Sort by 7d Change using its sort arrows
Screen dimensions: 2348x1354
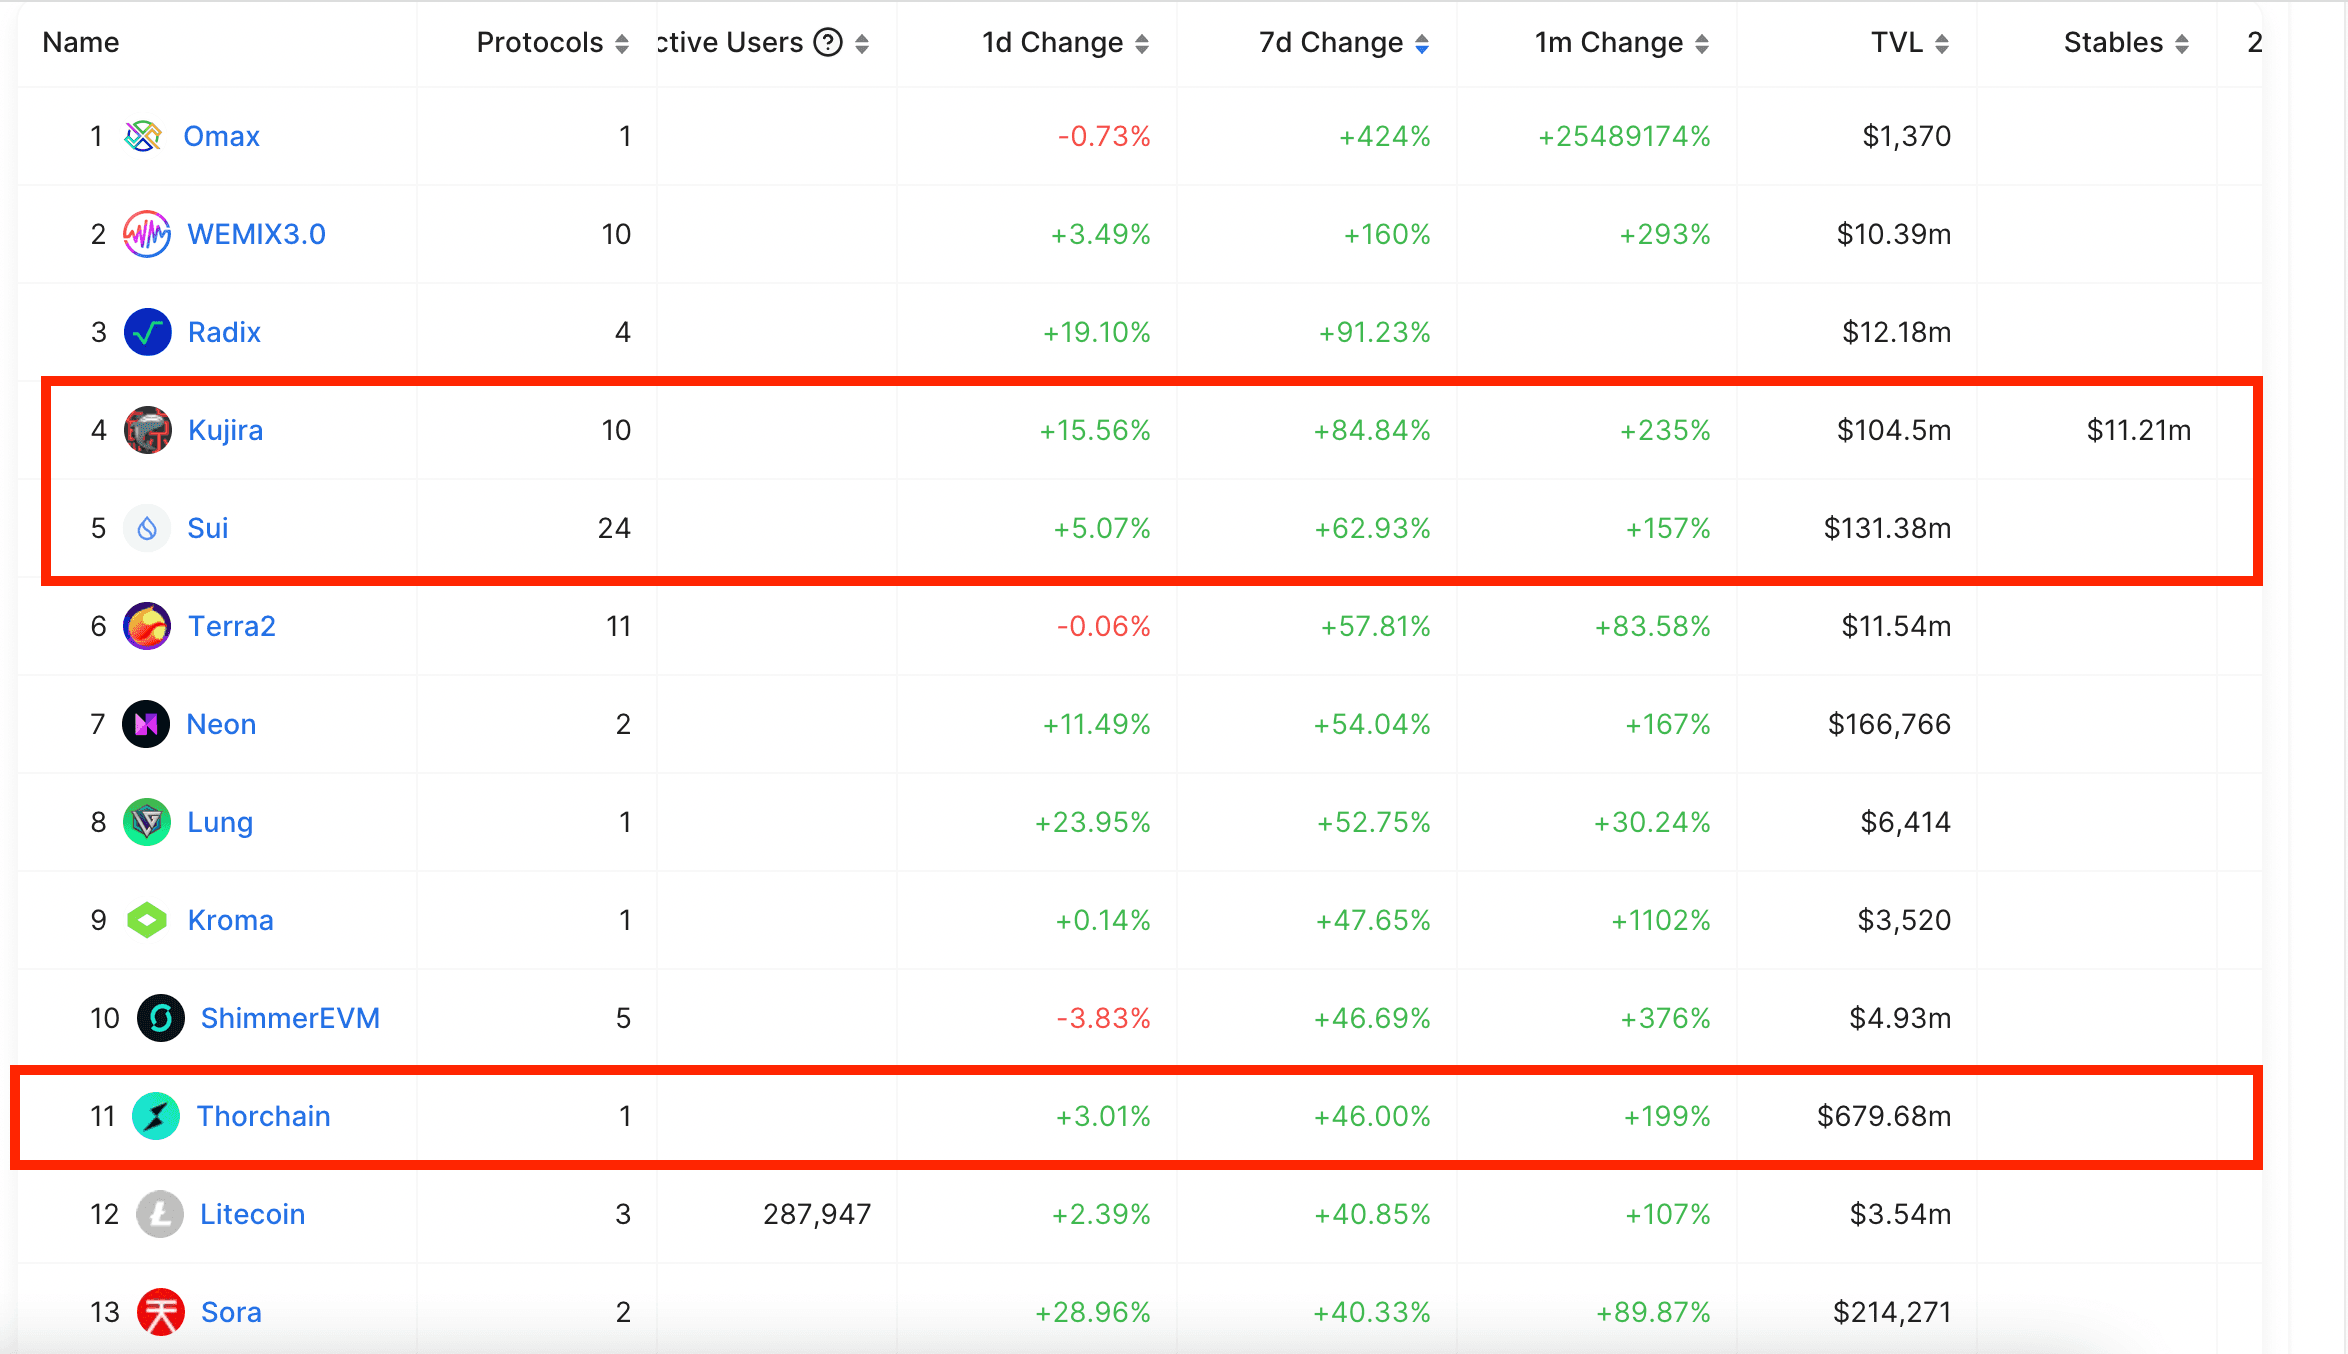[x=1422, y=44]
